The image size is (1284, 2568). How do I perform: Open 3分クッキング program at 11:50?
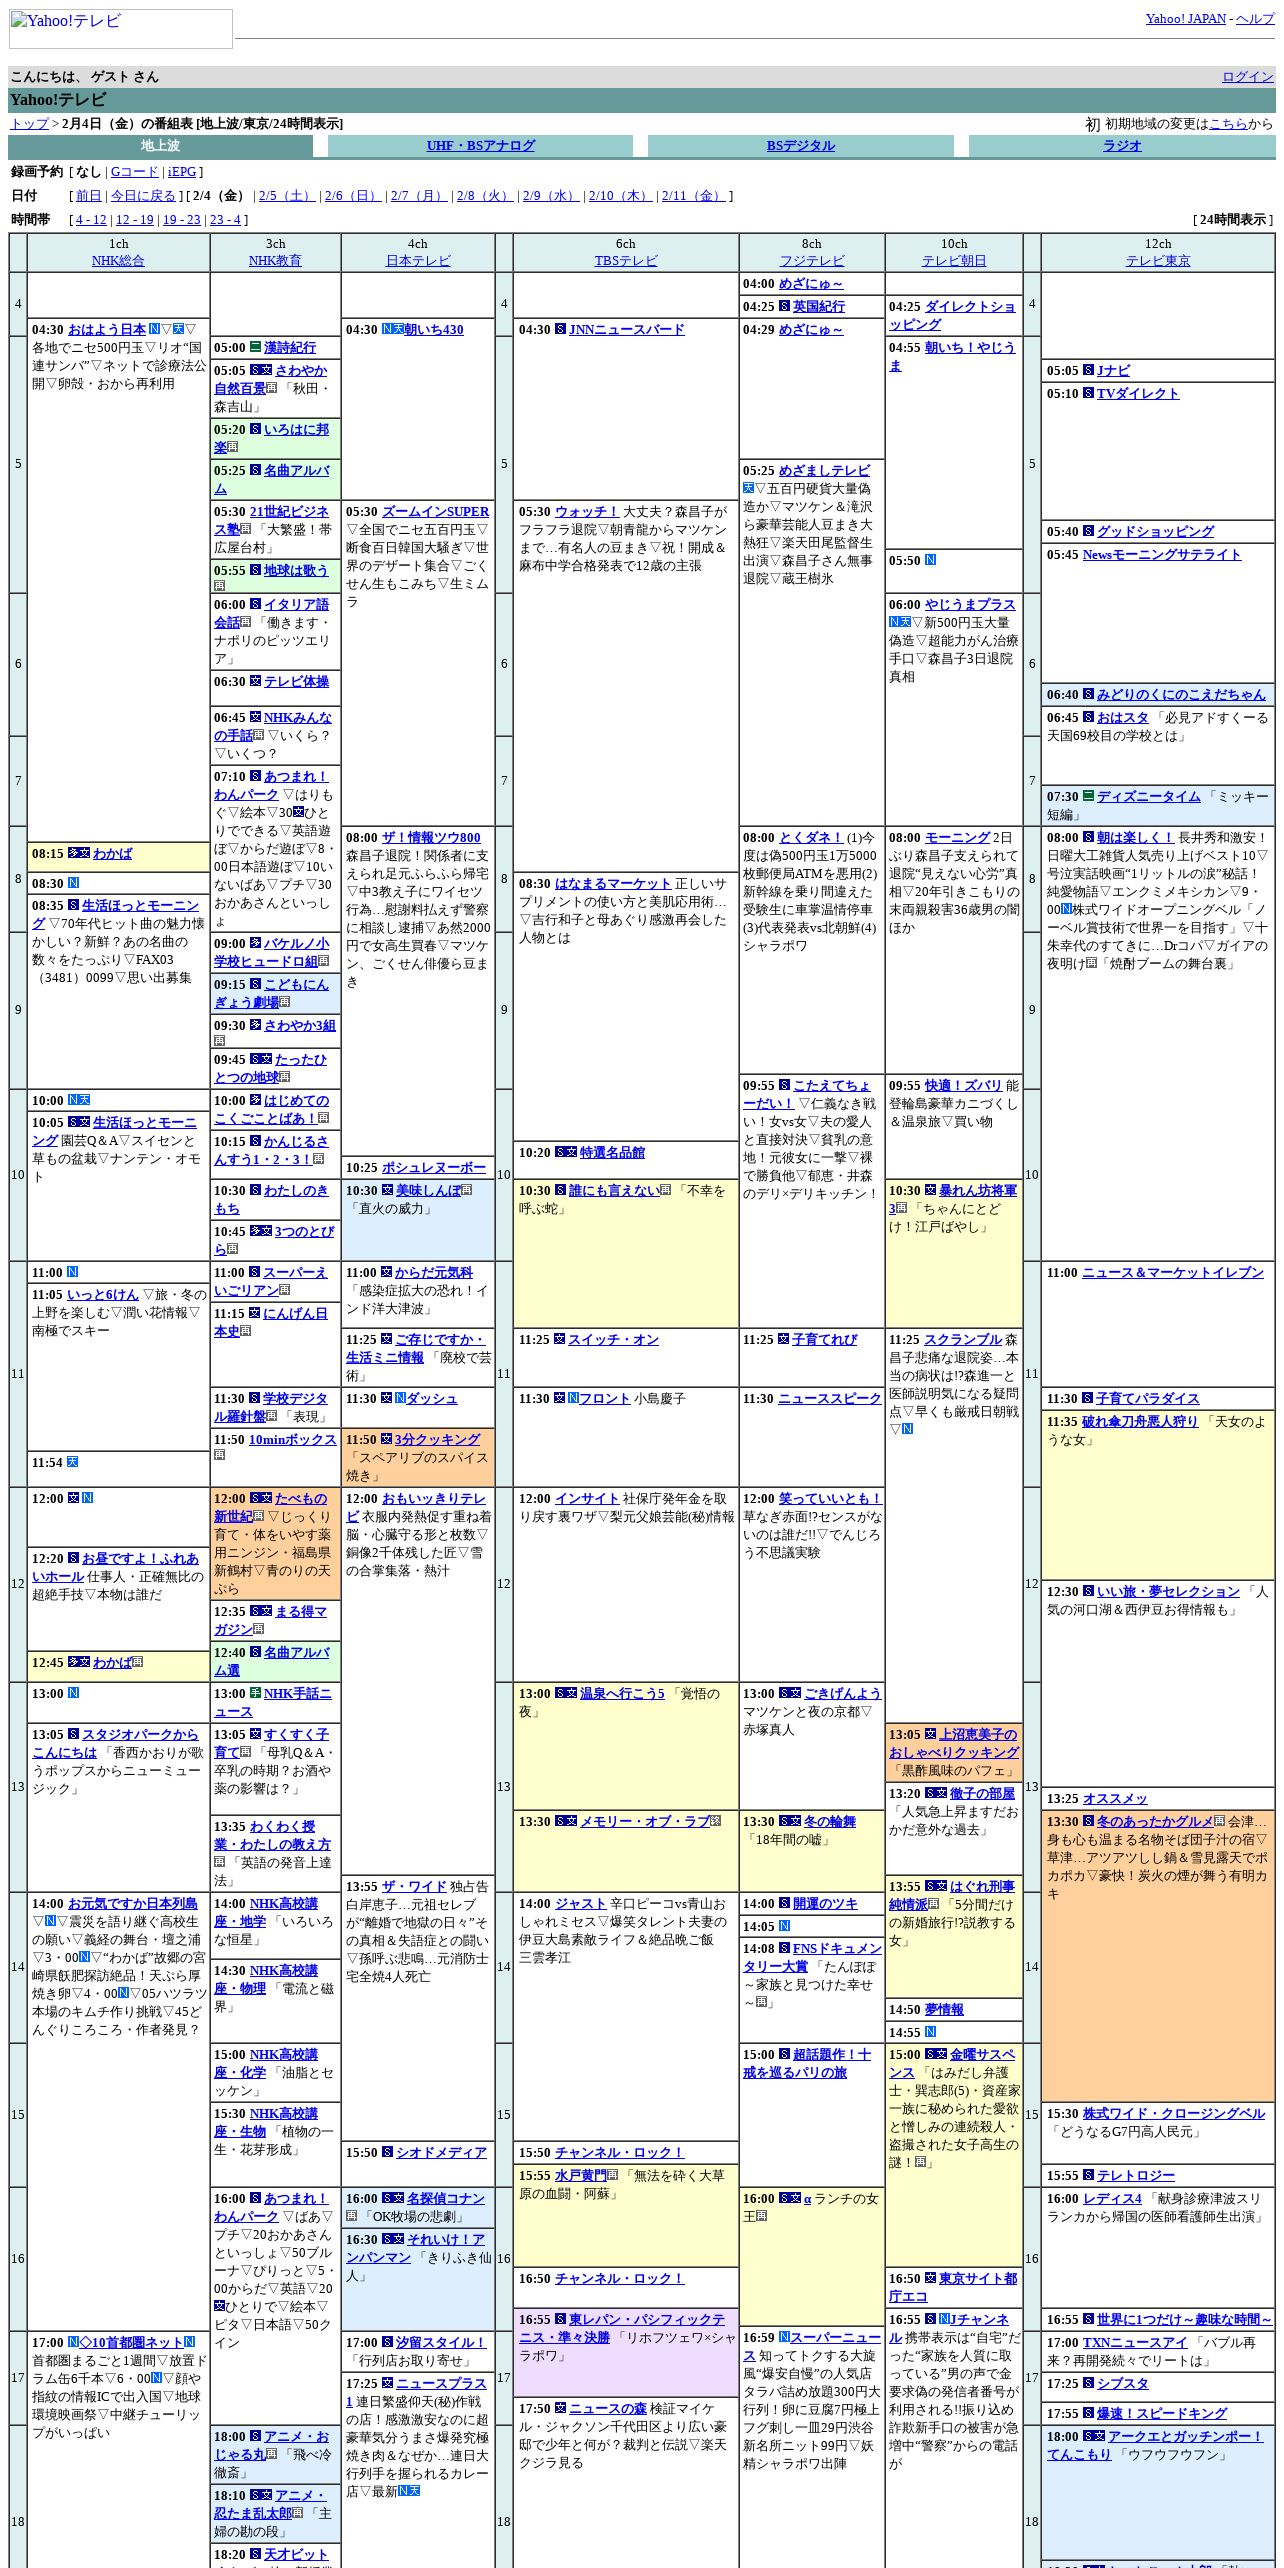pyautogui.click(x=438, y=1440)
